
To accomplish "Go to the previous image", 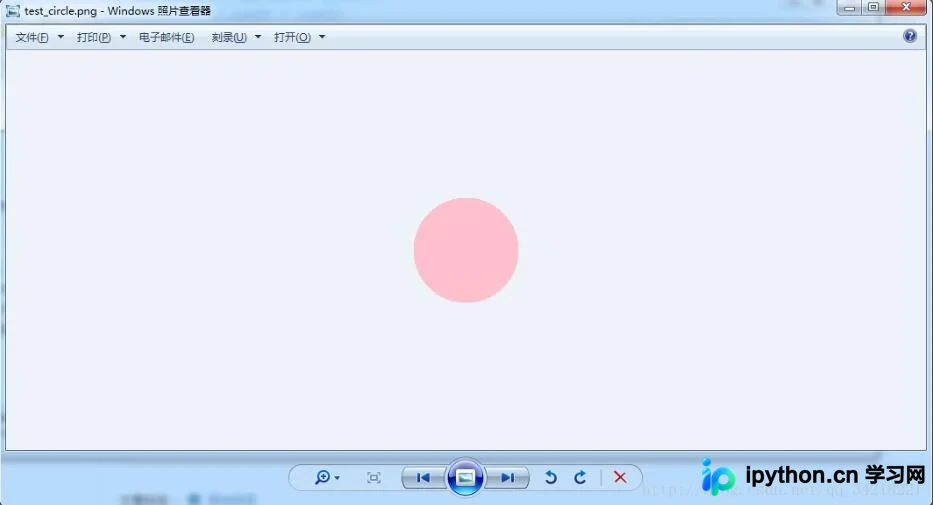I will click(x=424, y=478).
